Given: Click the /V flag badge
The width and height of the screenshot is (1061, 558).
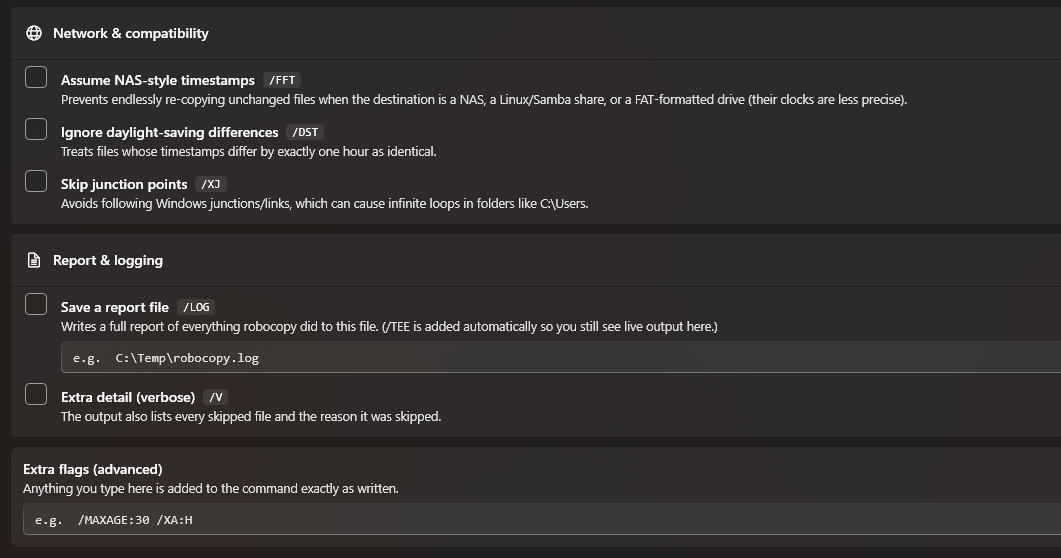Looking at the screenshot, I should pos(216,397).
